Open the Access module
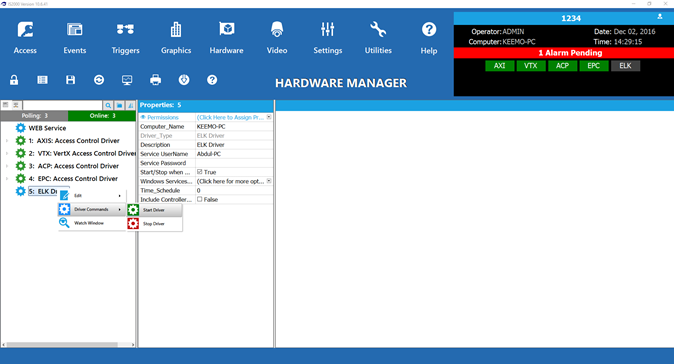Image resolution: width=674 pixels, height=364 pixels. coord(25,37)
